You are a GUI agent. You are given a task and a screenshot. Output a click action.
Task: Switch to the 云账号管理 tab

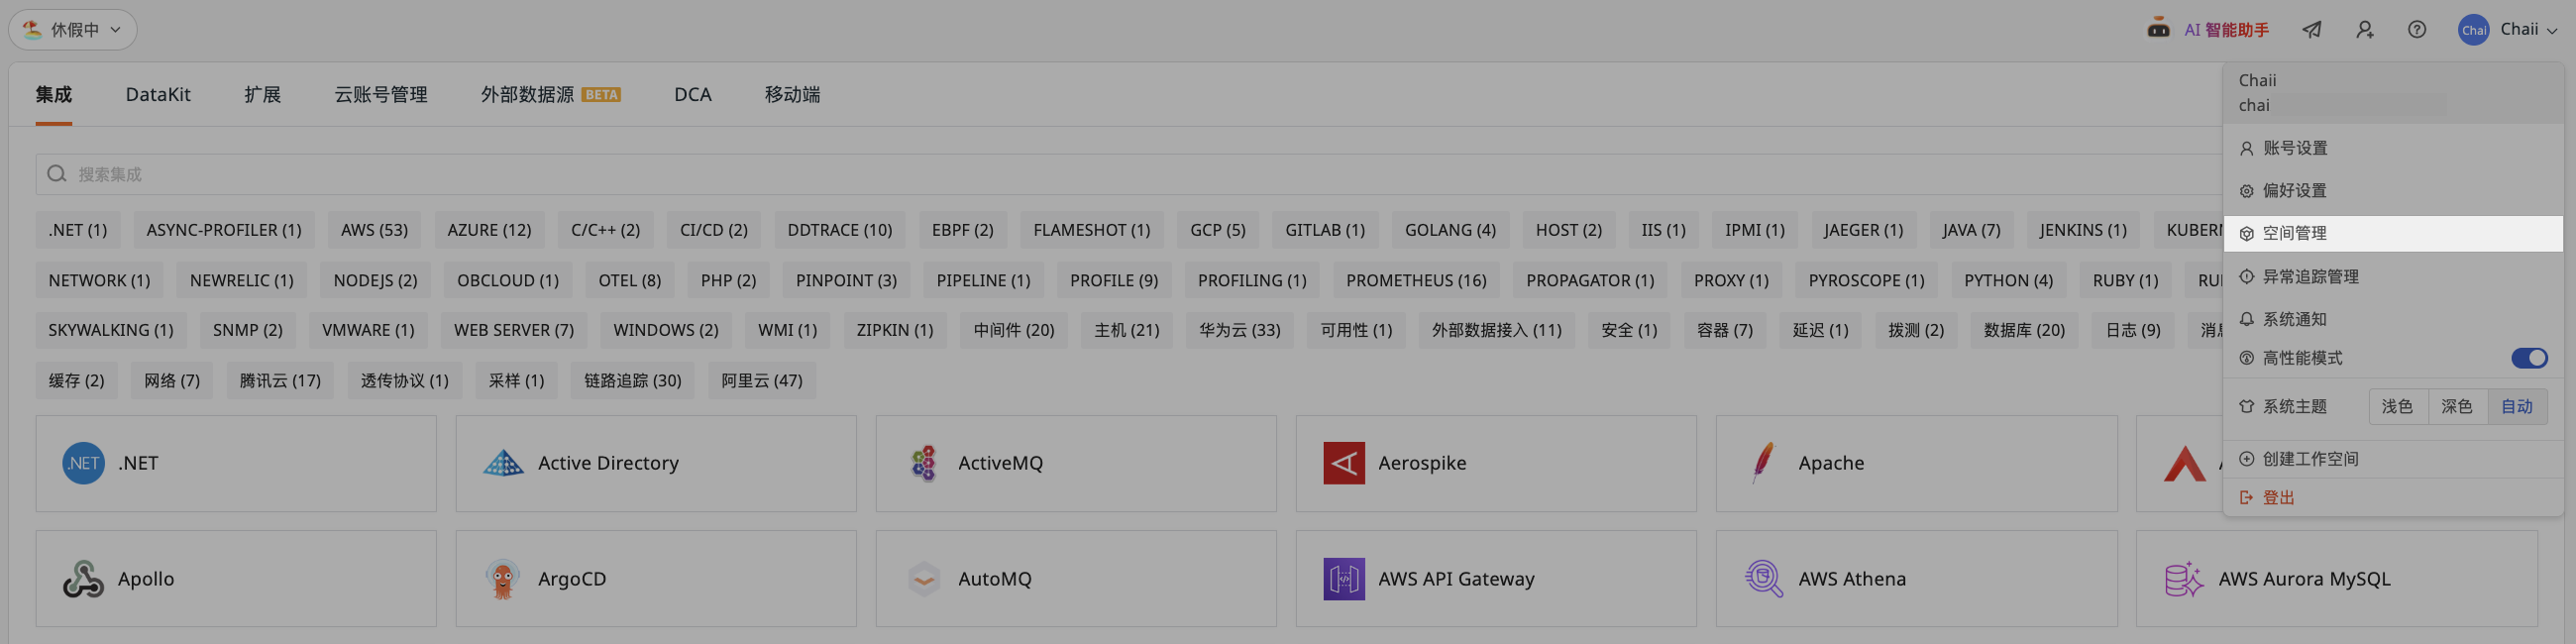coord(380,94)
